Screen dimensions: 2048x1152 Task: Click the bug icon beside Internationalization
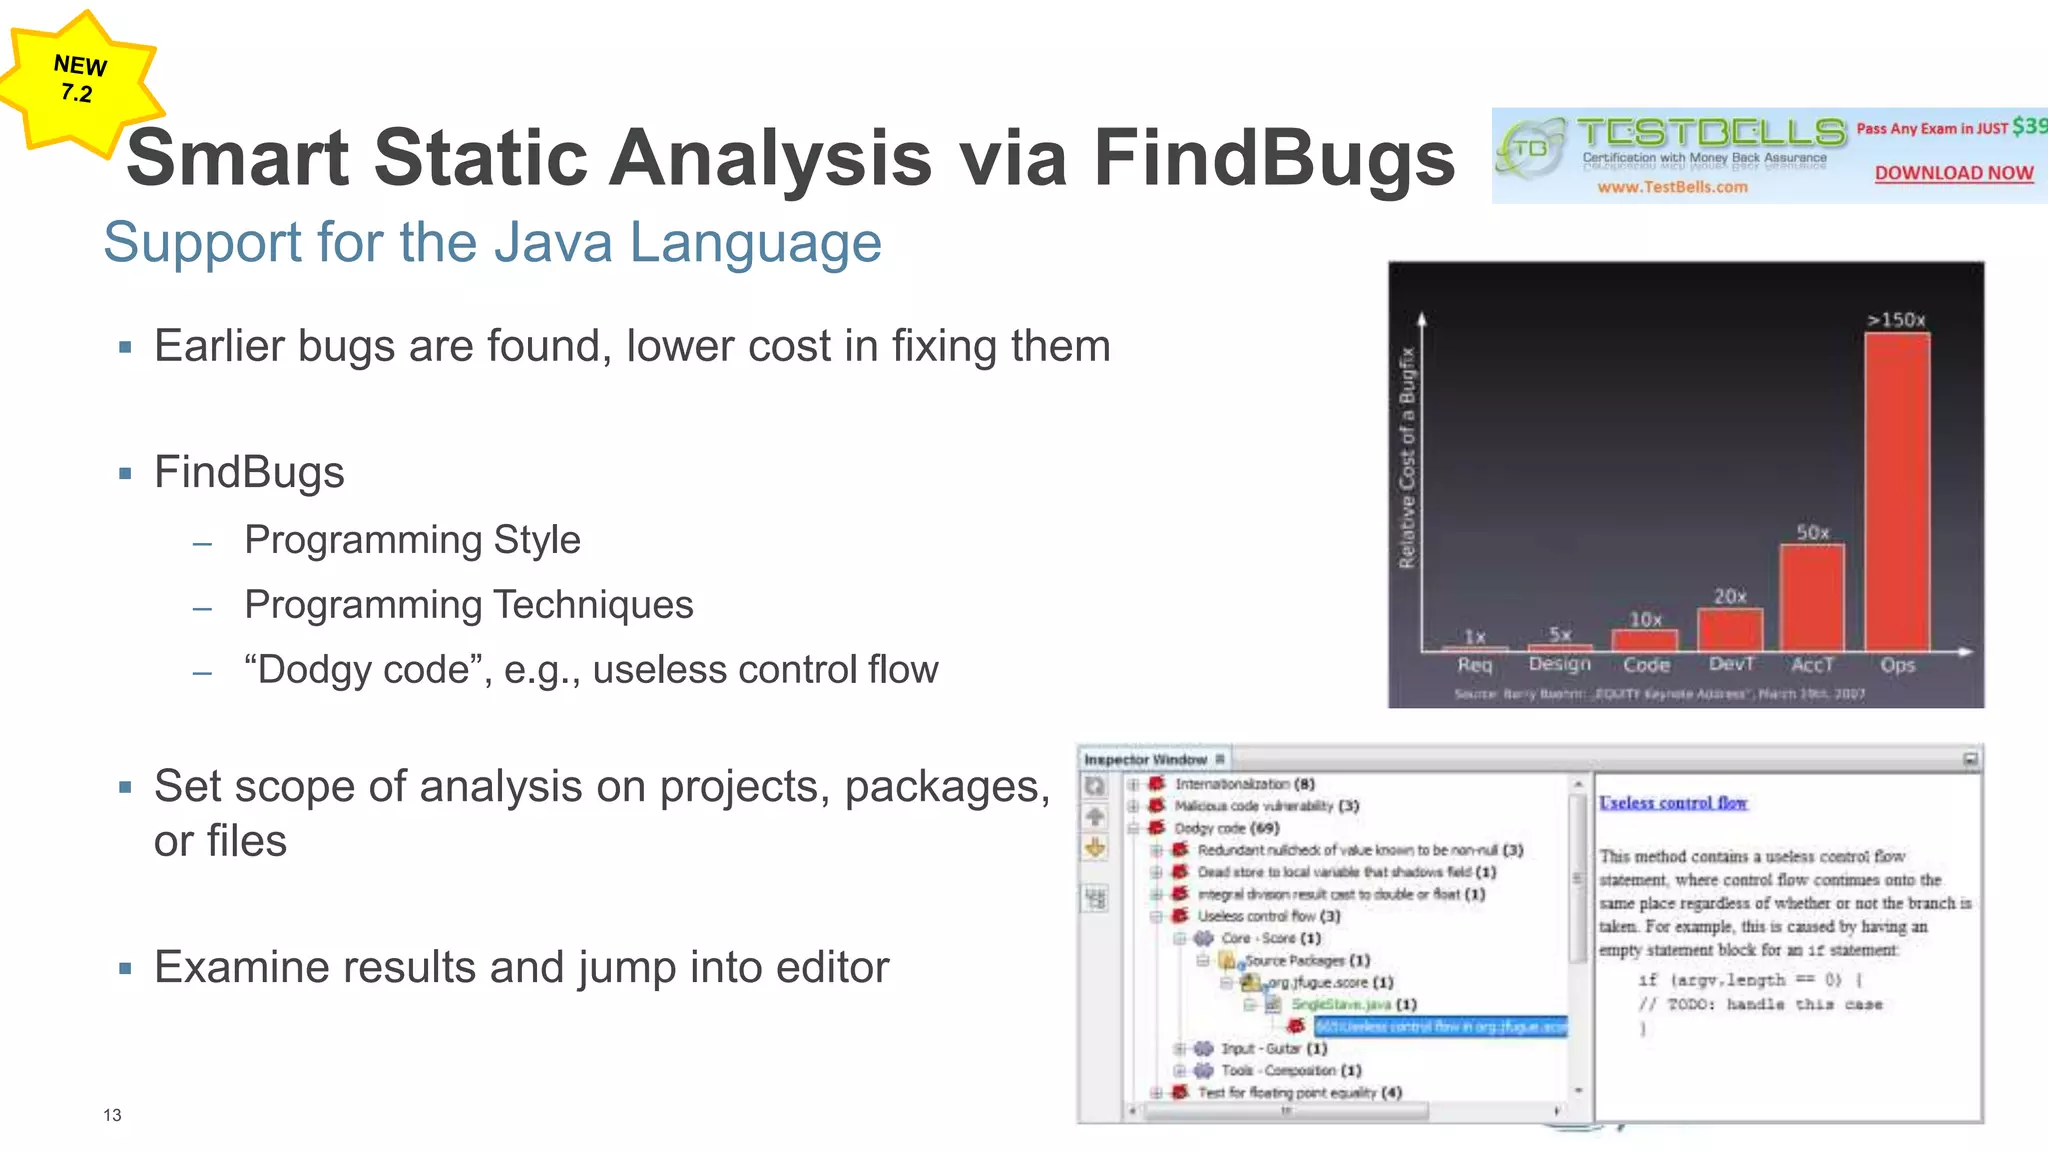pos(1156,783)
